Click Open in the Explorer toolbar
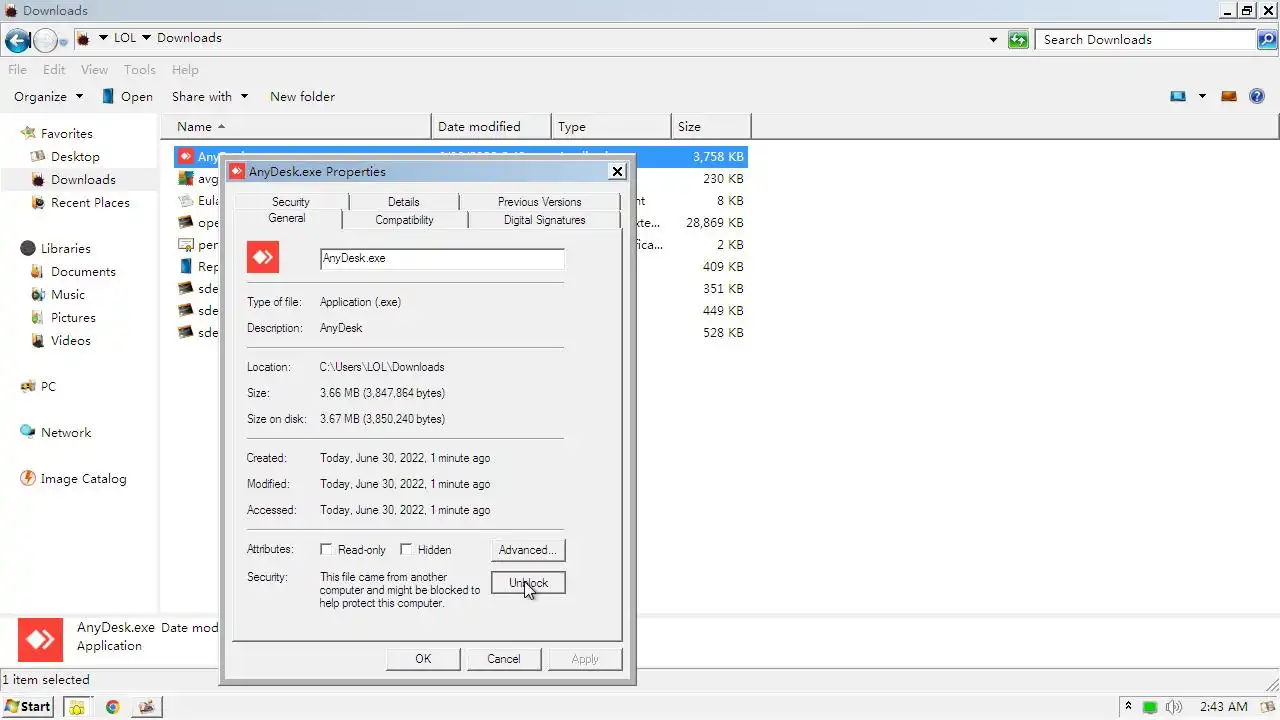Image resolution: width=1280 pixels, height=720 pixels. 127,97
